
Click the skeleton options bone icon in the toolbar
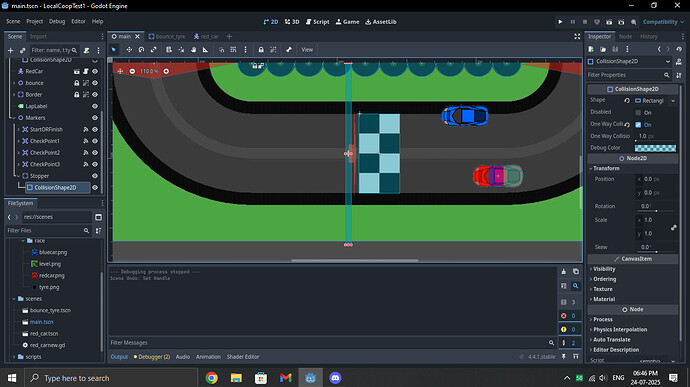(x=289, y=50)
